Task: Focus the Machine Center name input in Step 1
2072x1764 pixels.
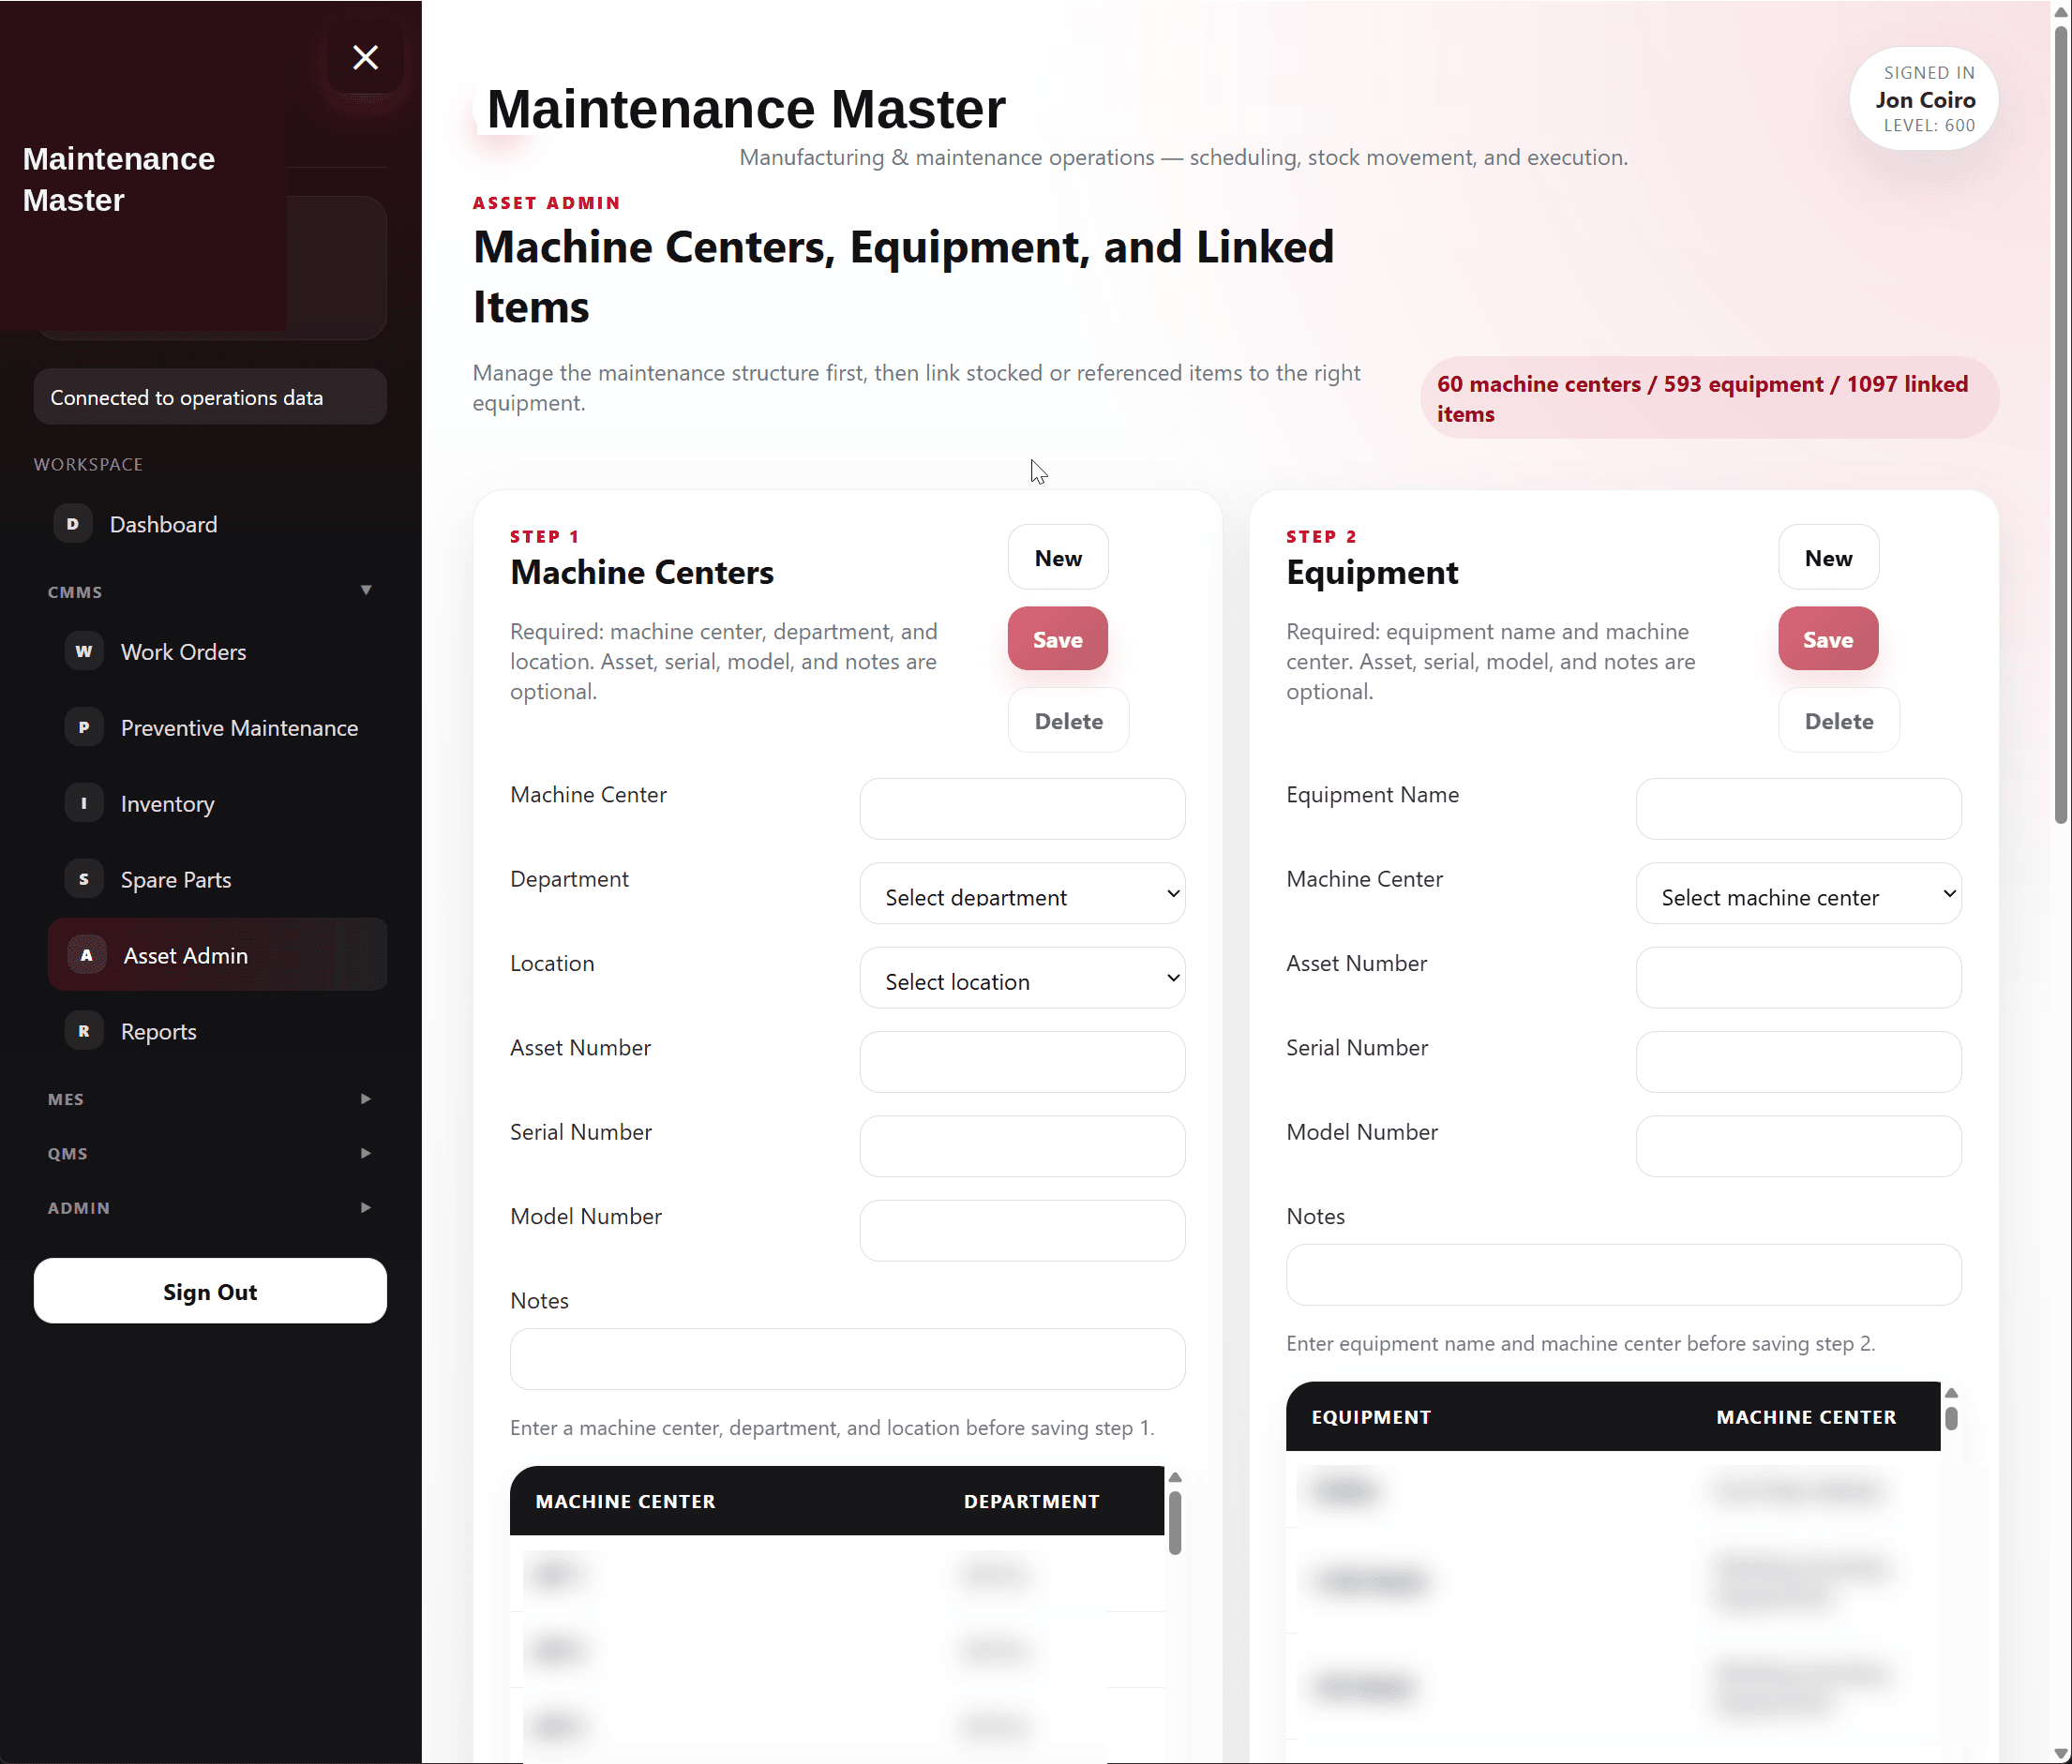Action: point(1022,809)
